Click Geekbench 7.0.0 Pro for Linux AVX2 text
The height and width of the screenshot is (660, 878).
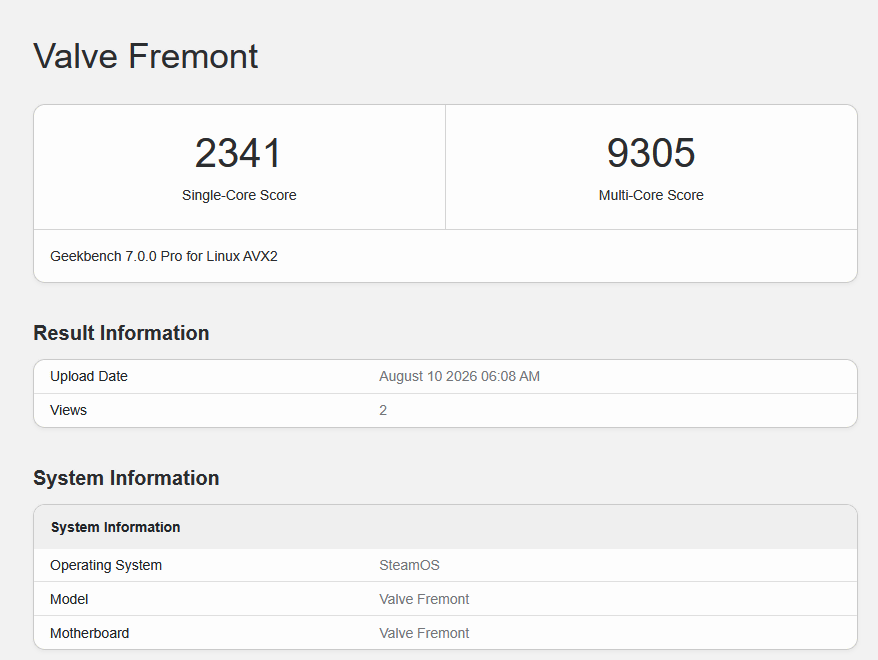click(x=164, y=256)
